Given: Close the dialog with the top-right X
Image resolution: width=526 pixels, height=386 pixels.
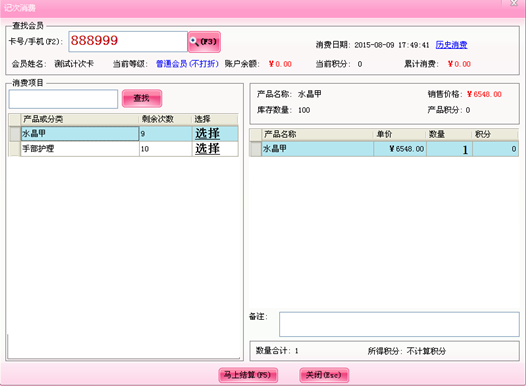Looking at the screenshot, I should pyautogui.click(x=514, y=3).
